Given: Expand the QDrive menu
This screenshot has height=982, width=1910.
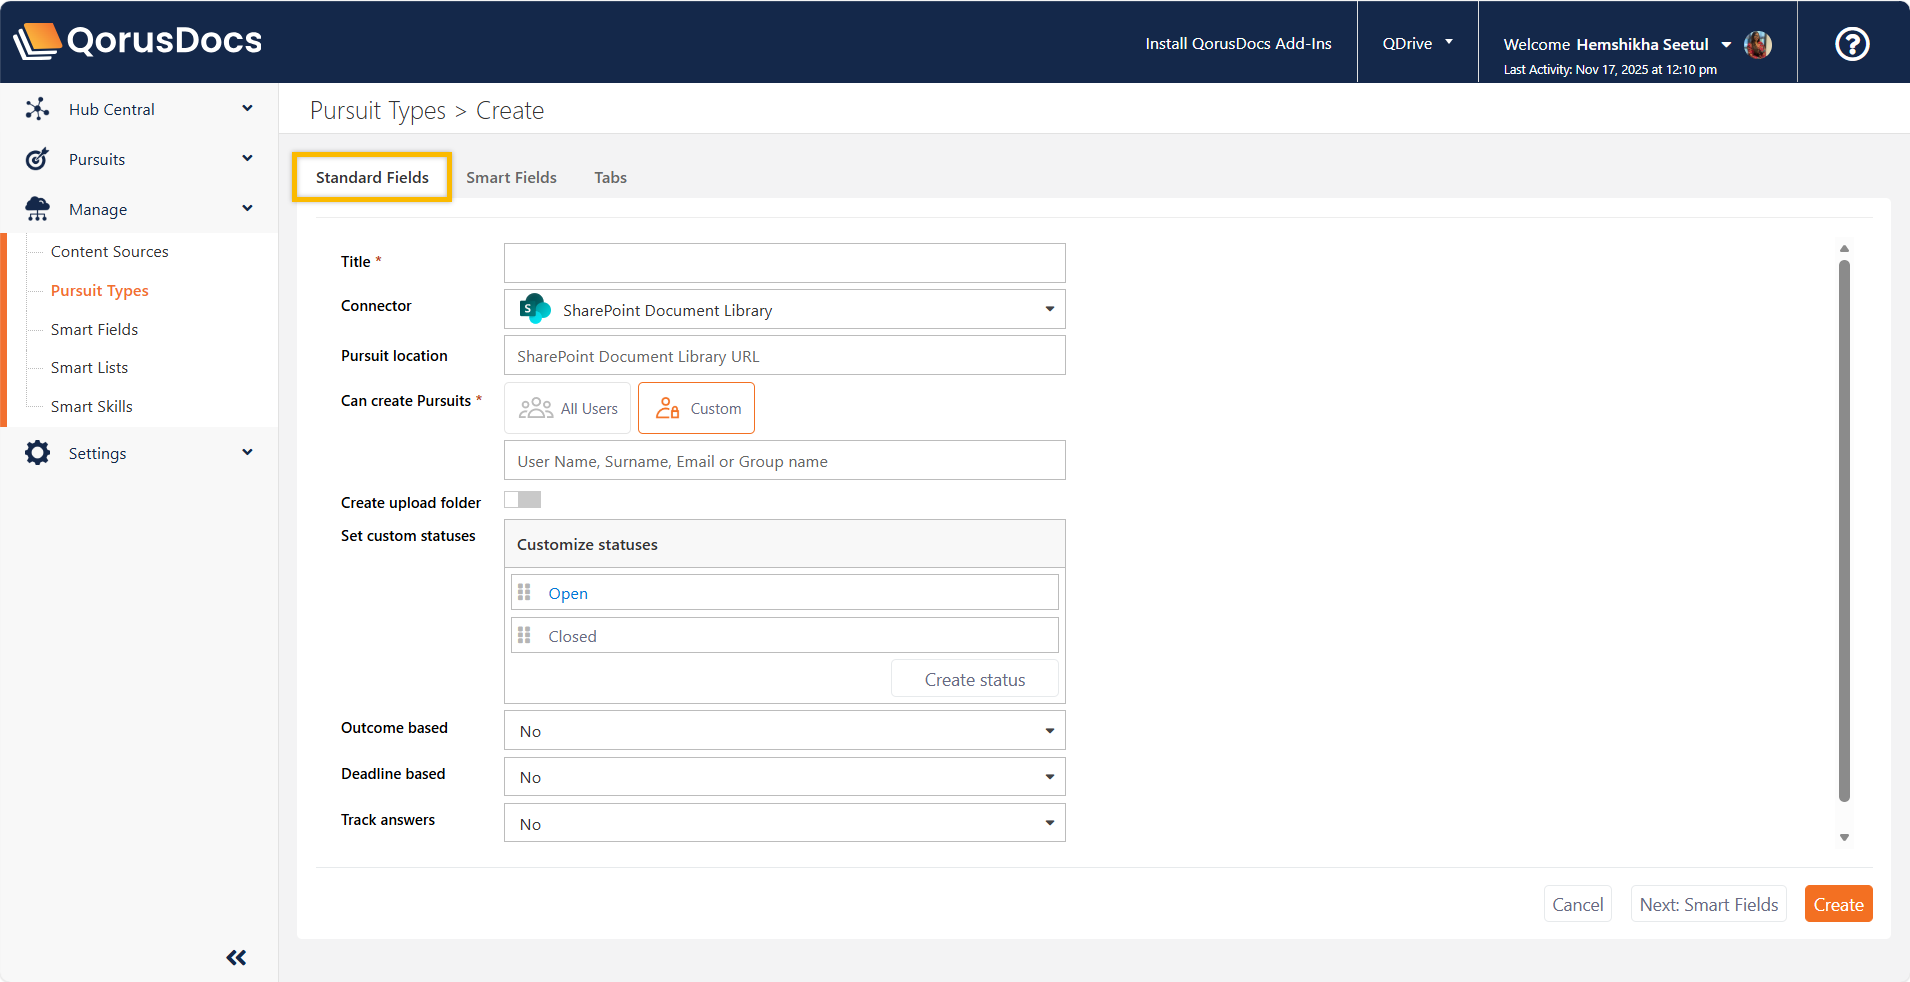Looking at the screenshot, I should pyautogui.click(x=1417, y=43).
